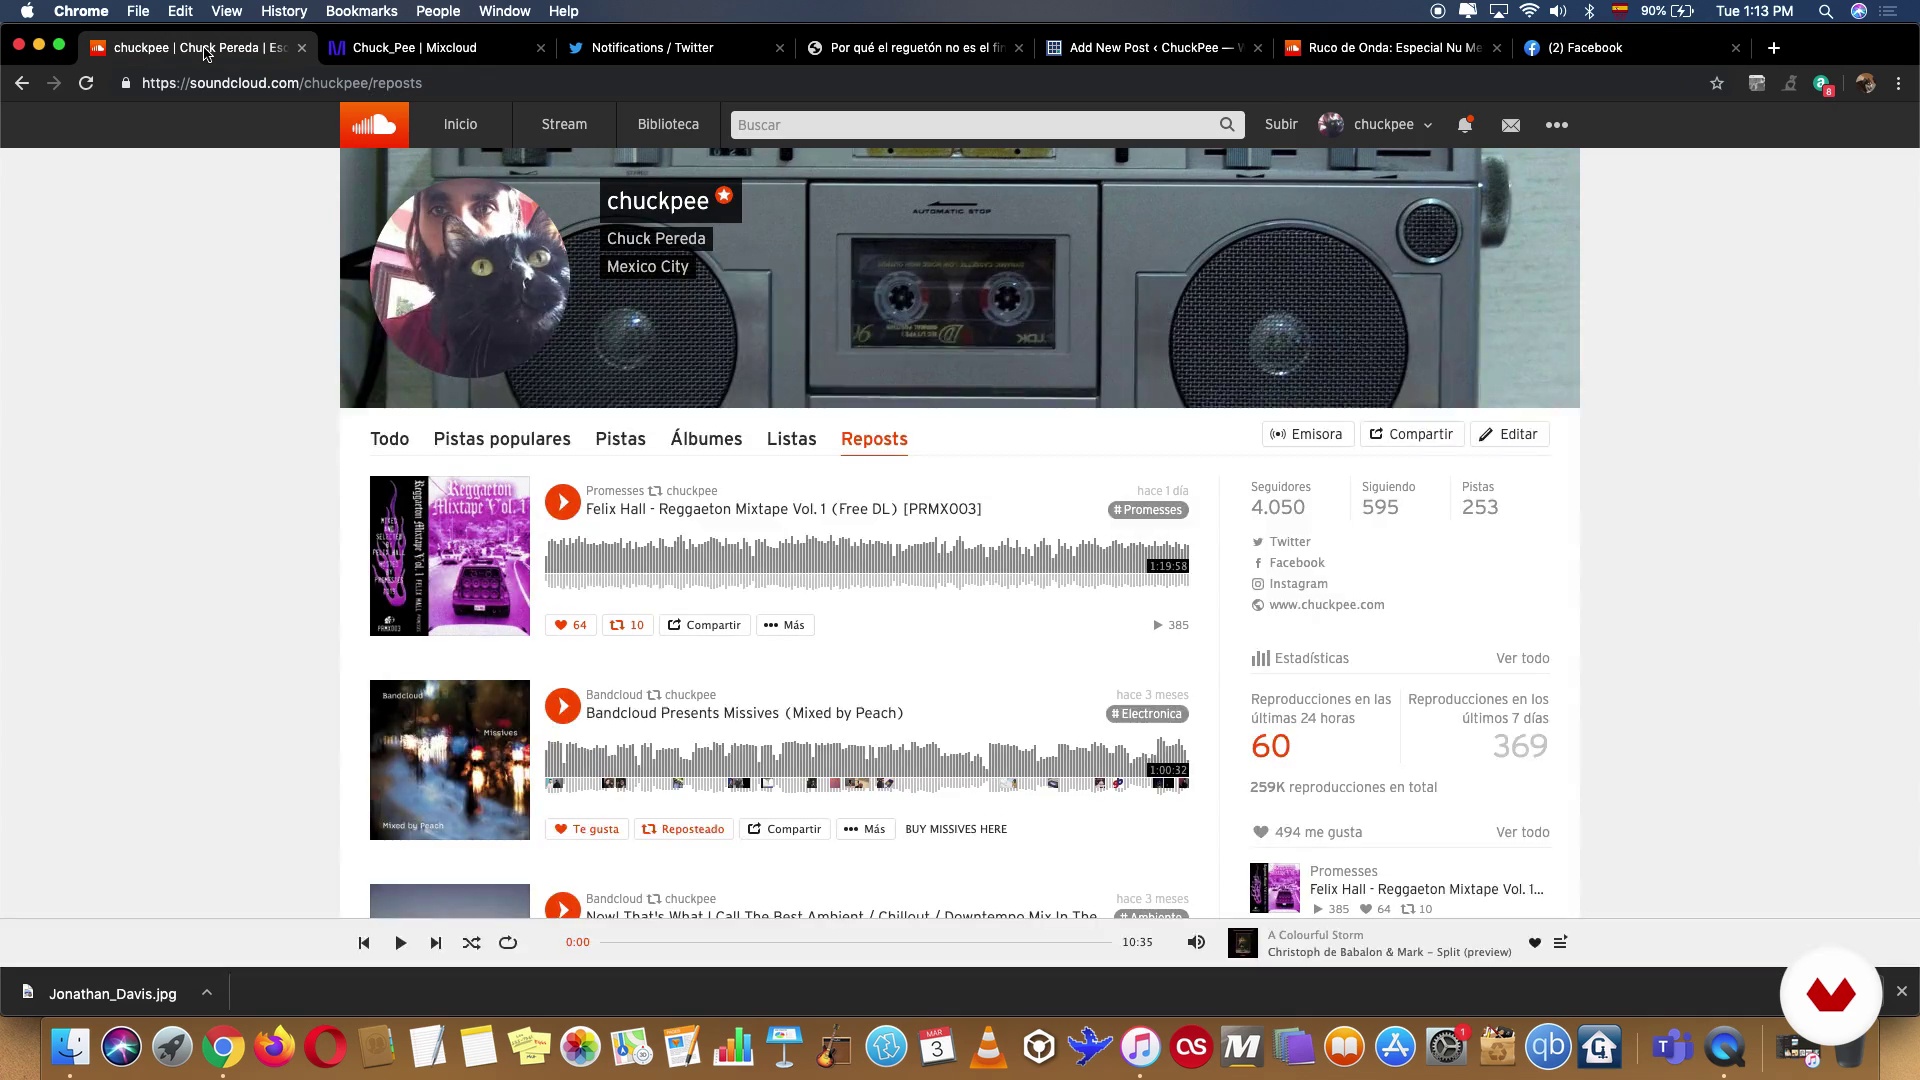Go to Inicio in the navigation
The height and width of the screenshot is (1080, 1920).
(x=461, y=125)
